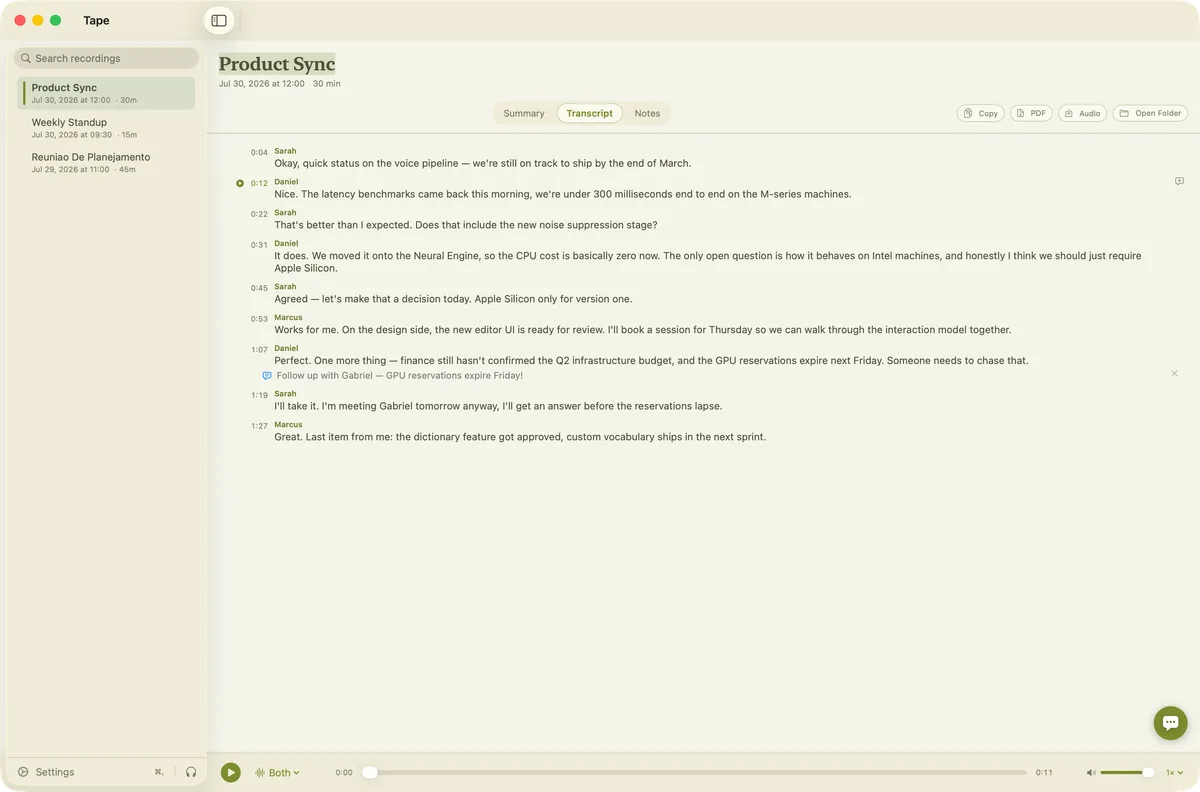
Task: Add a comment on Daniel's 0:12 line
Action: 1179,181
